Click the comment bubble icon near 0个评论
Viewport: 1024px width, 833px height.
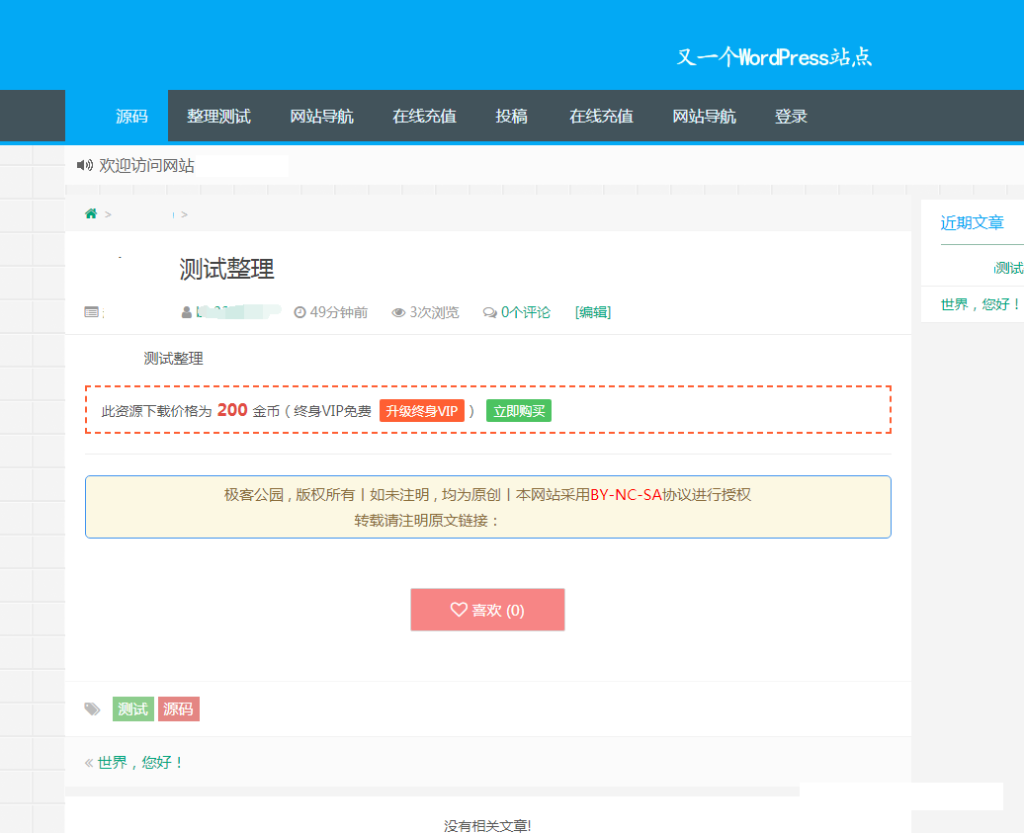tap(489, 311)
